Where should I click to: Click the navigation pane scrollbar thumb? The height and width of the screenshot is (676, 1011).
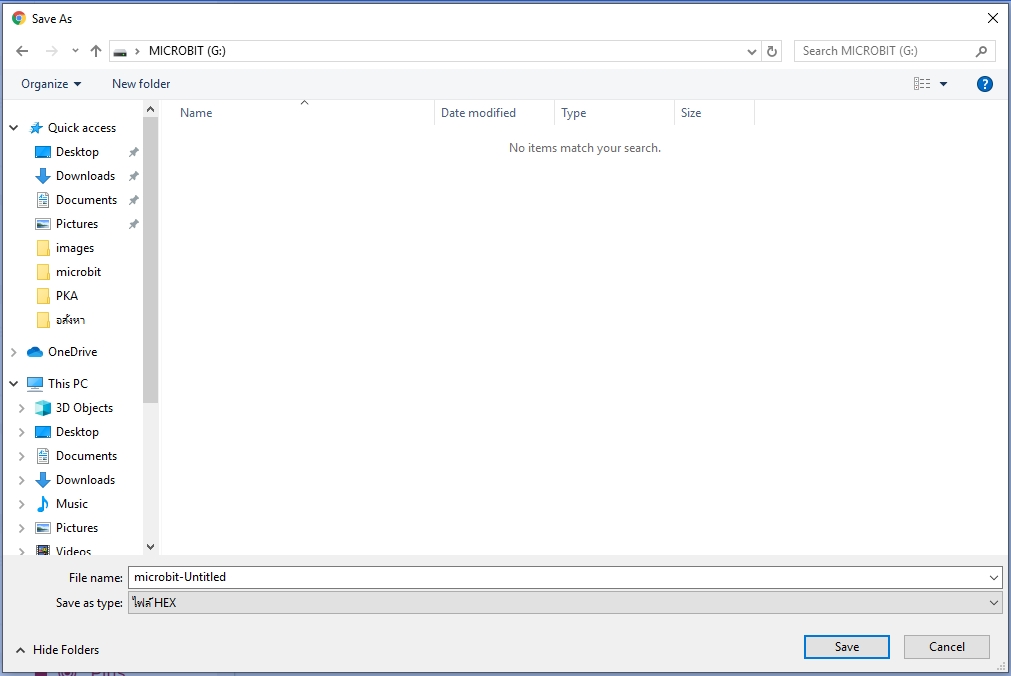coord(150,260)
